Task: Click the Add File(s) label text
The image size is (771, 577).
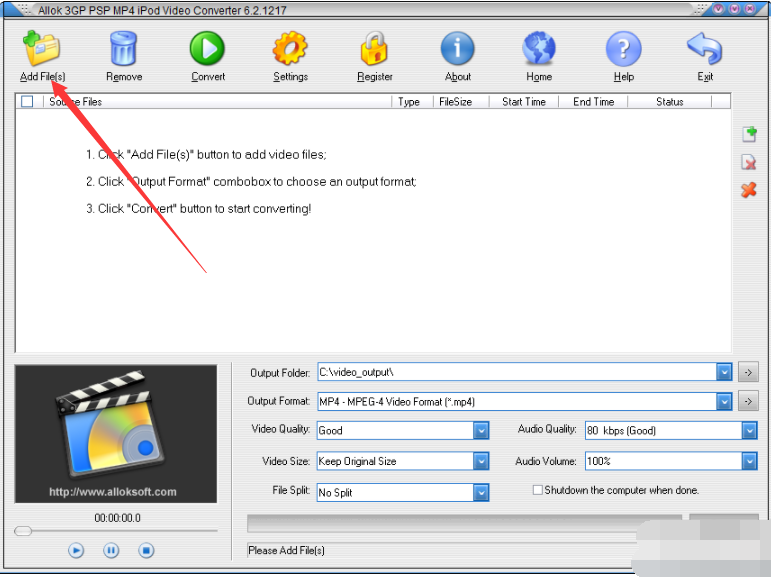Action: click(x=42, y=77)
